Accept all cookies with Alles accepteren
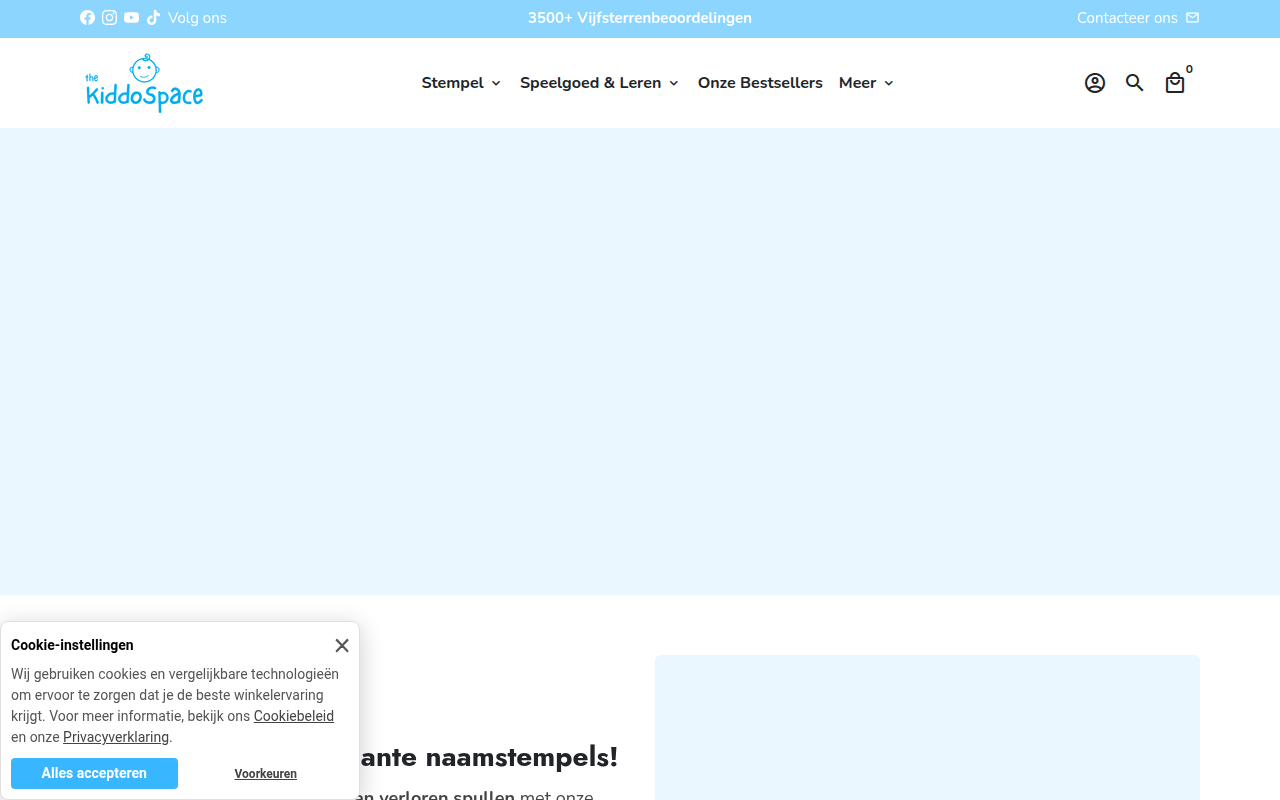The image size is (1280, 800). coord(94,773)
